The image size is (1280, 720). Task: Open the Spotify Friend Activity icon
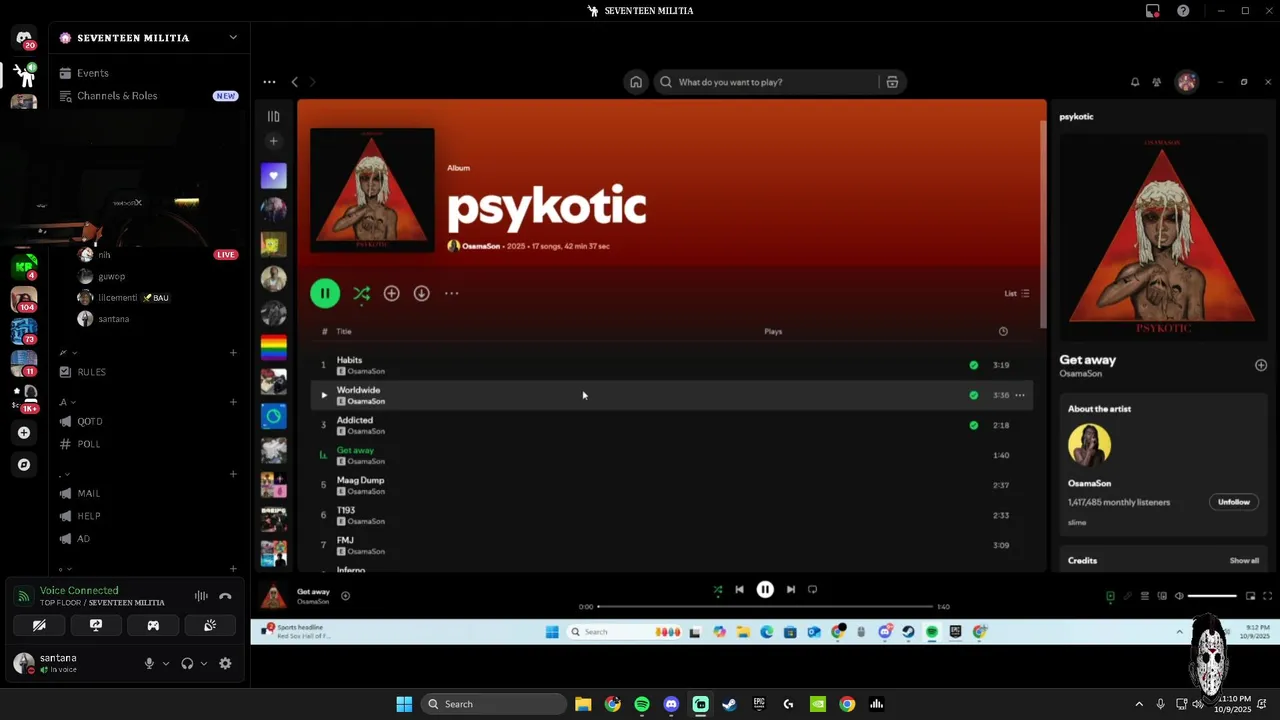click(x=1157, y=82)
